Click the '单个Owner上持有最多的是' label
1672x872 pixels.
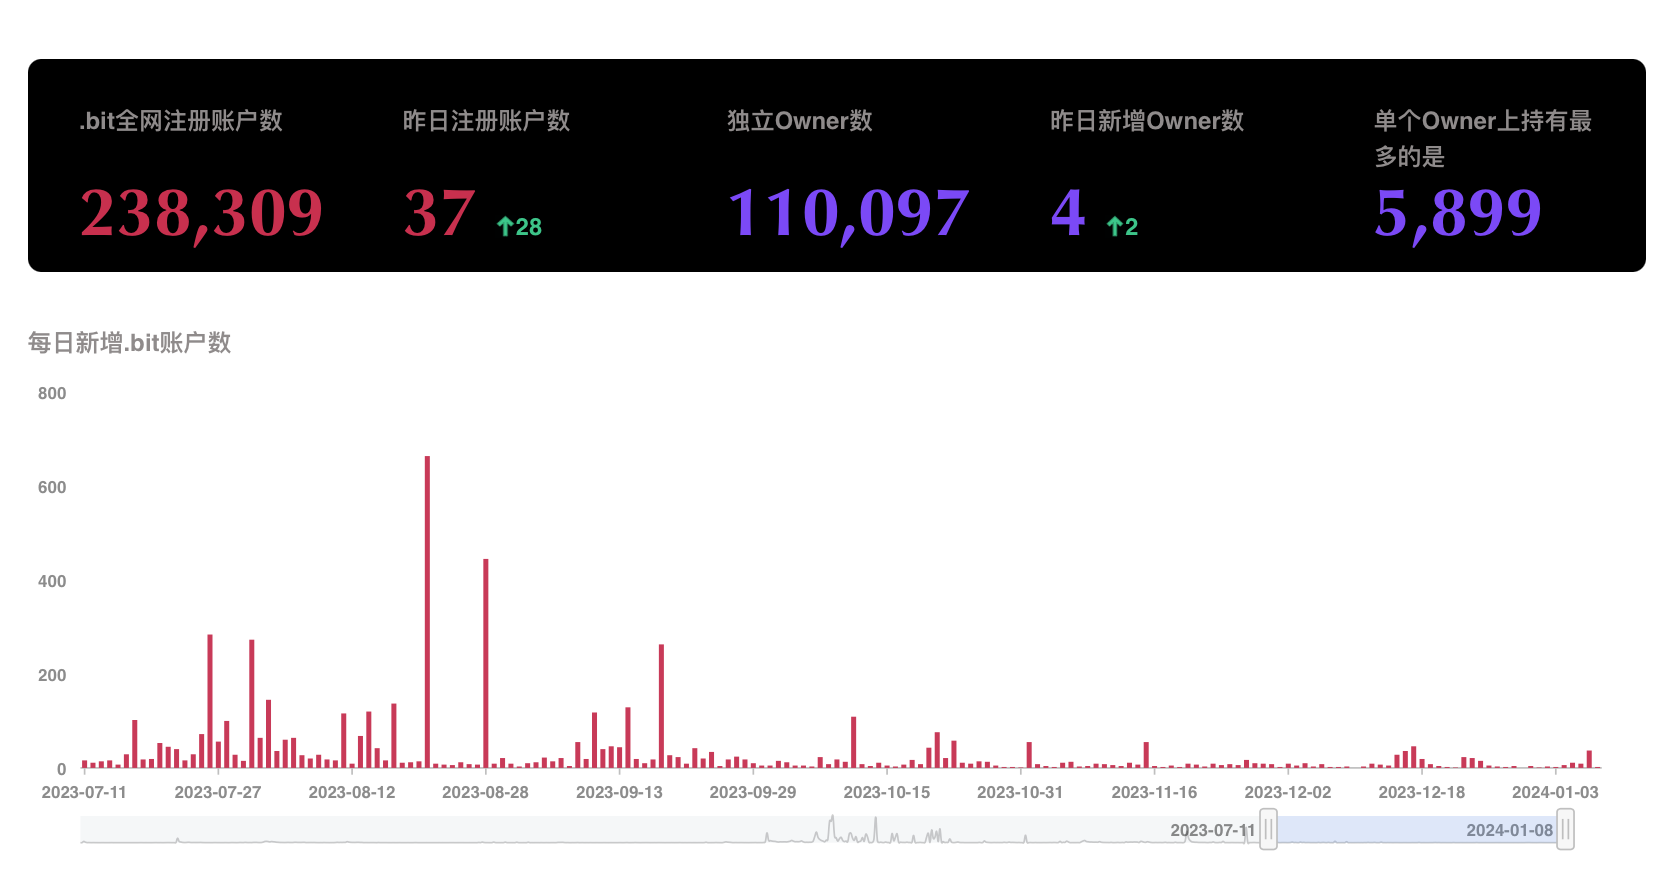click(1483, 138)
